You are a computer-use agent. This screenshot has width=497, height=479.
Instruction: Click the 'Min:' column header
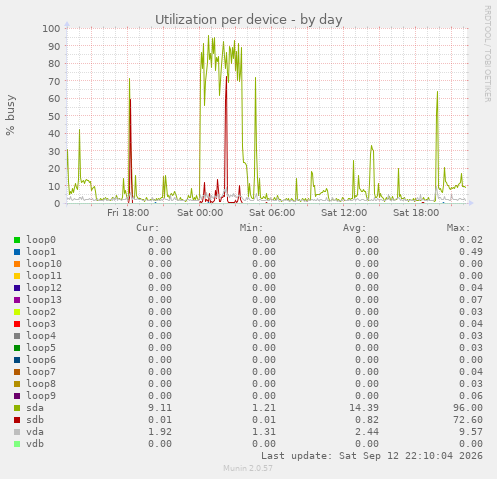[x=251, y=228]
